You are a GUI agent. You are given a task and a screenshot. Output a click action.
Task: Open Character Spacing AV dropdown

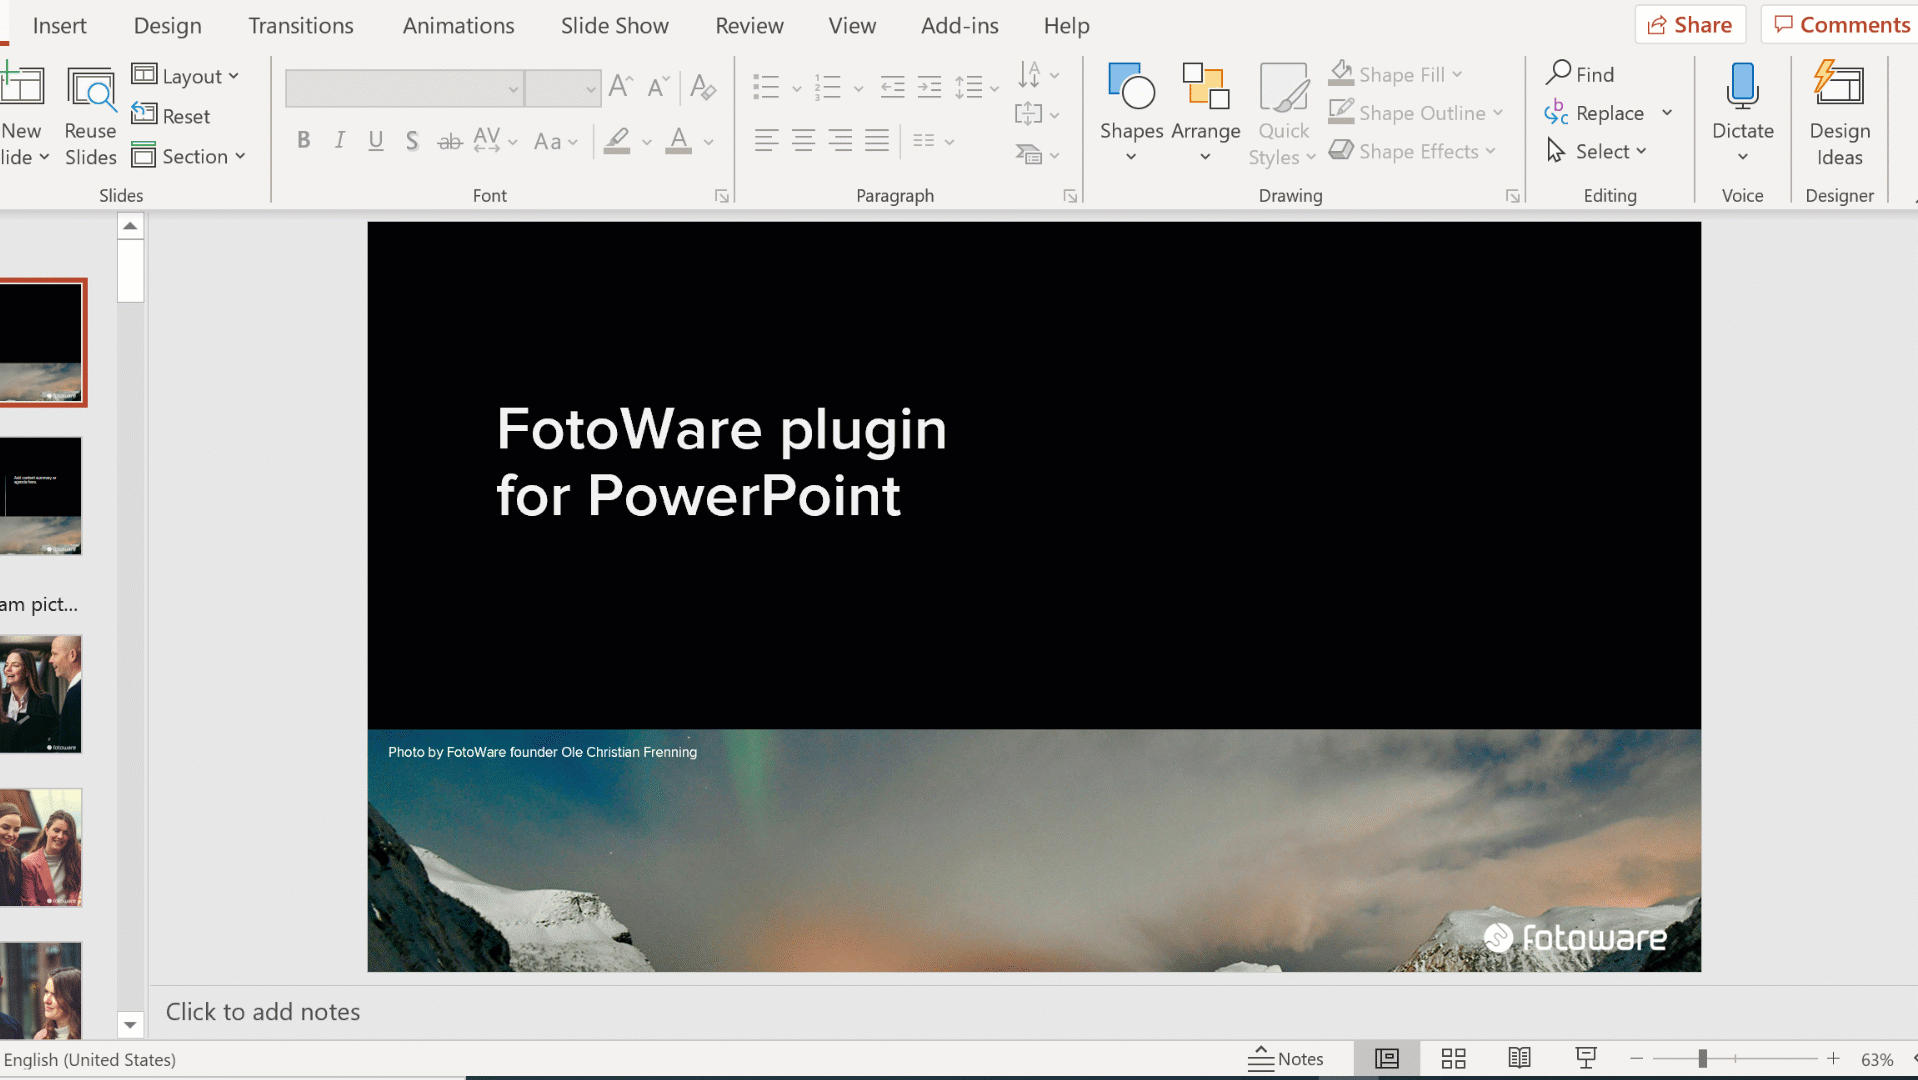496,141
